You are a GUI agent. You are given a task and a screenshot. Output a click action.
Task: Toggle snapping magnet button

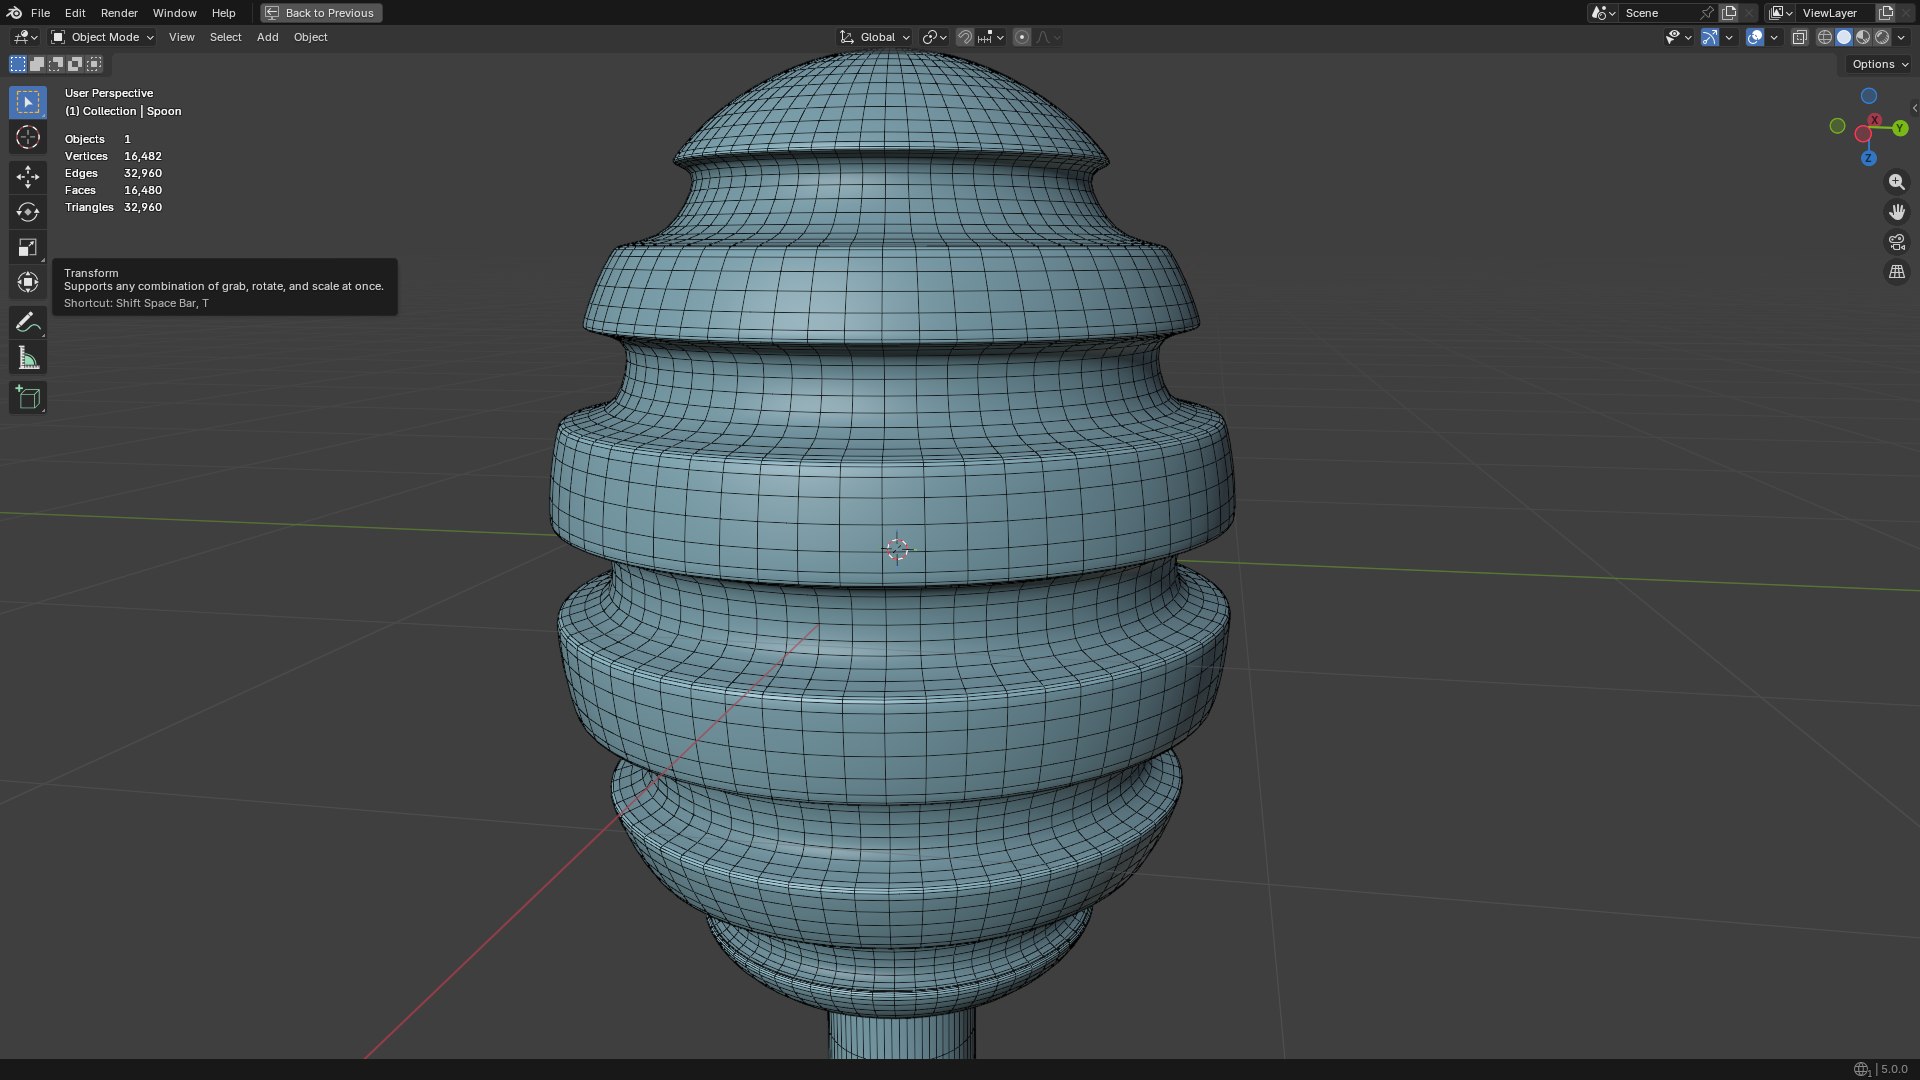[x=964, y=37]
